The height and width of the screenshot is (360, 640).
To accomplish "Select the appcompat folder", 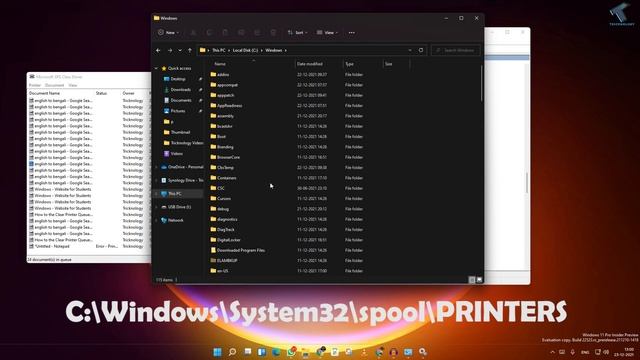I will point(227,85).
